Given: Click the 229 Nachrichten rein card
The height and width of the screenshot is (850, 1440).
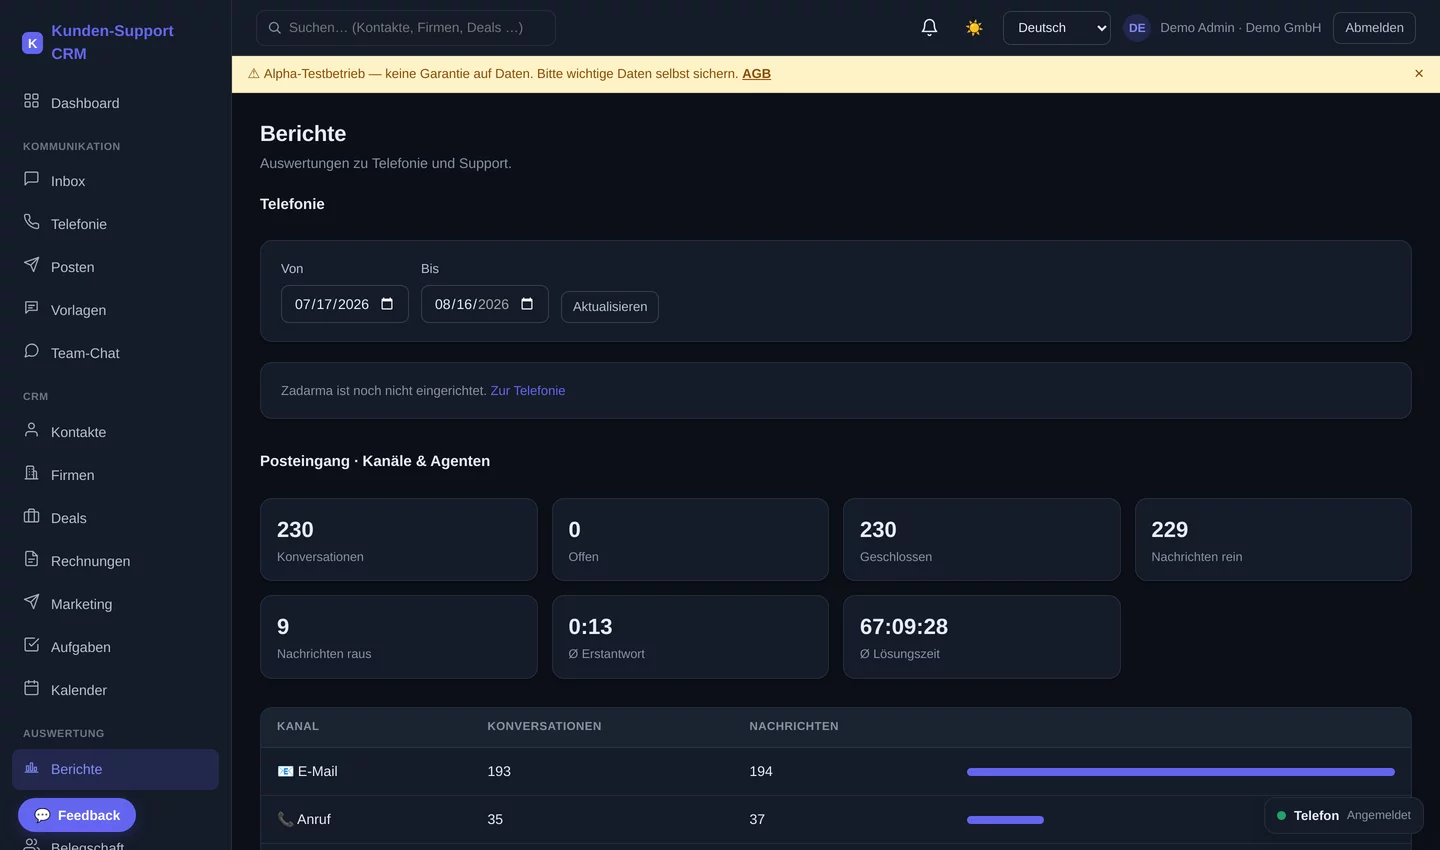Looking at the screenshot, I should (x=1273, y=539).
